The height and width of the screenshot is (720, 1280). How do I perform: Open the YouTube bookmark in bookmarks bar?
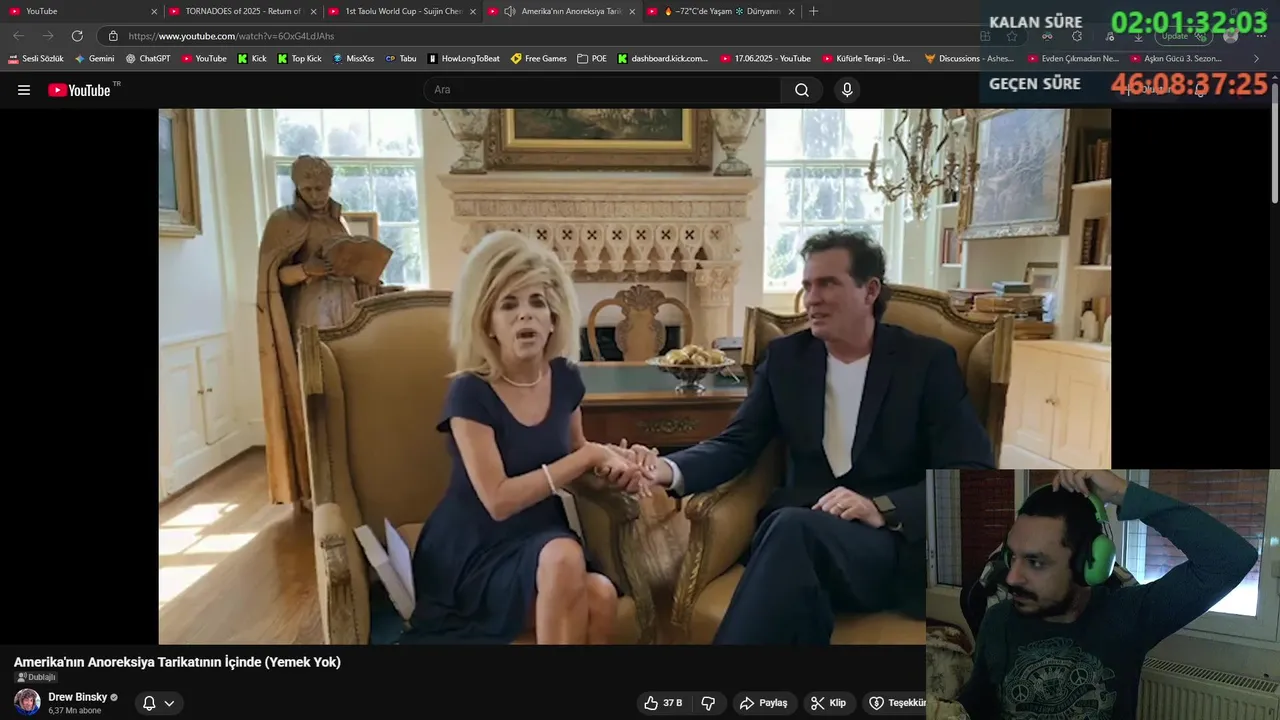point(204,59)
